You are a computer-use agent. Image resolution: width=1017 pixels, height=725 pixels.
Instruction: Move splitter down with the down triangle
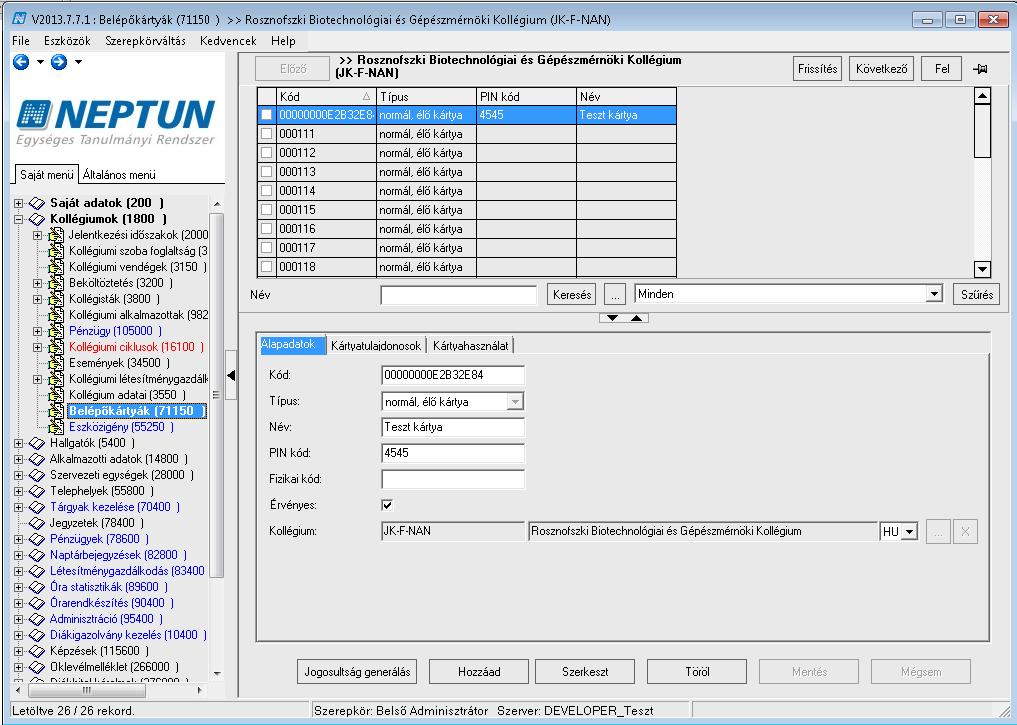pos(612,318)
